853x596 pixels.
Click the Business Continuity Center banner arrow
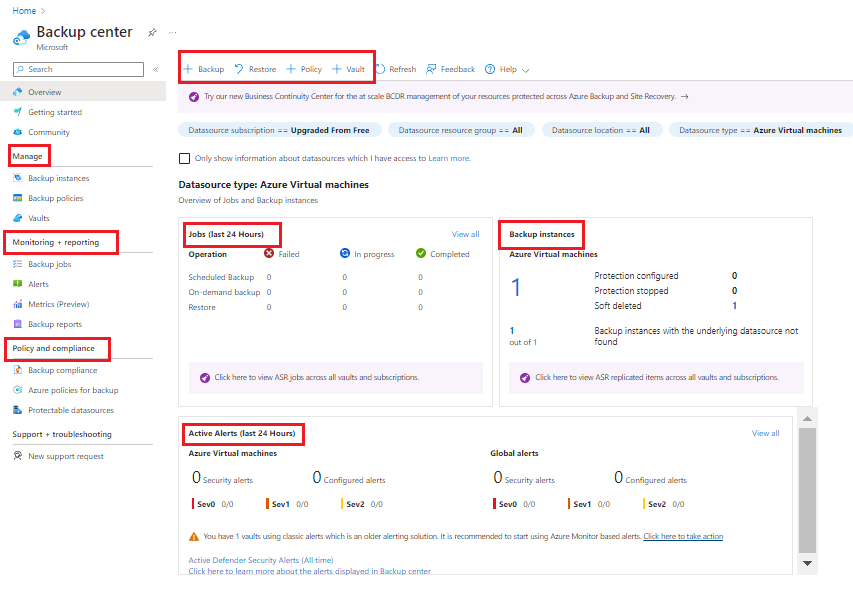(x=685, y=96)
